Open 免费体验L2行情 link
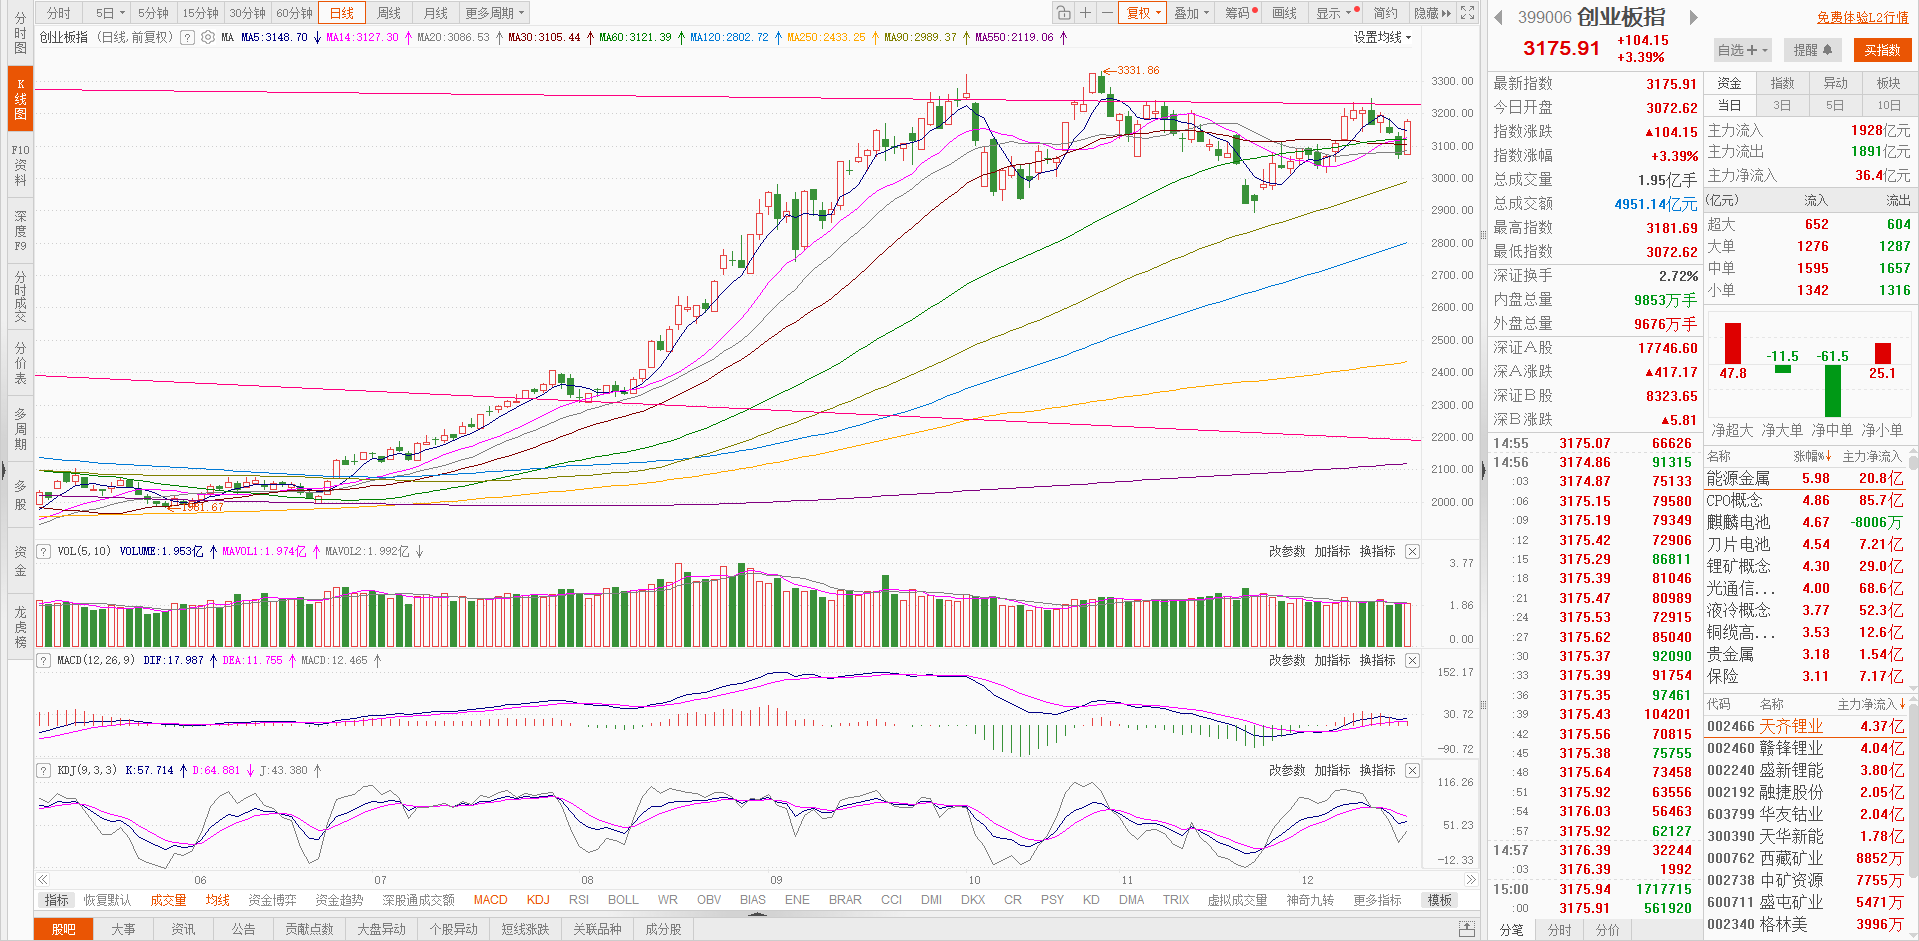The height and width of the screenshot is (941, 1919). [x=1862, y=17]
